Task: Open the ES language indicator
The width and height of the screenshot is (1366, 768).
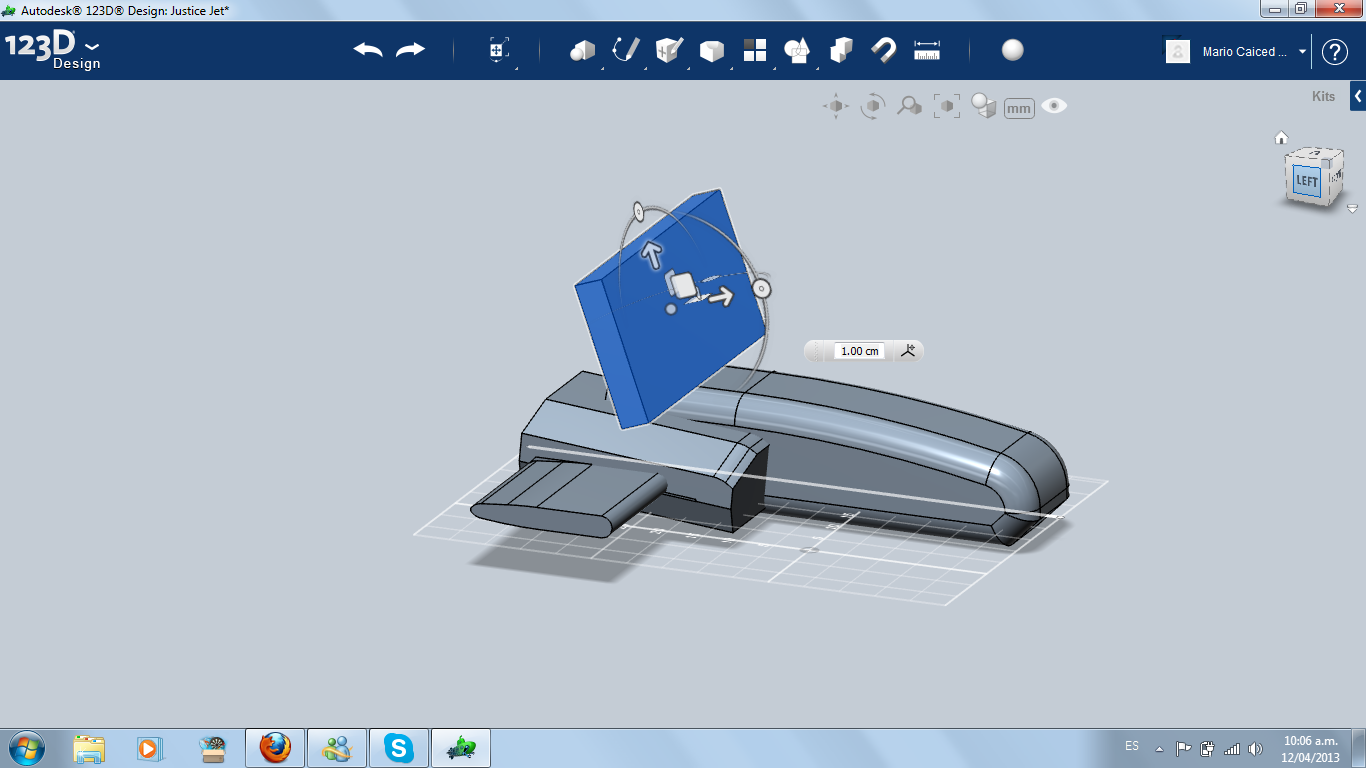Action: (x=1132, y=747)
